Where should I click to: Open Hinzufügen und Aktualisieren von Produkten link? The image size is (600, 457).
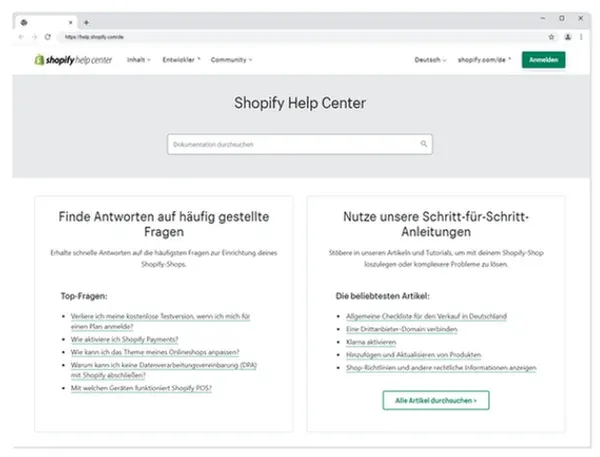[413, 355]
